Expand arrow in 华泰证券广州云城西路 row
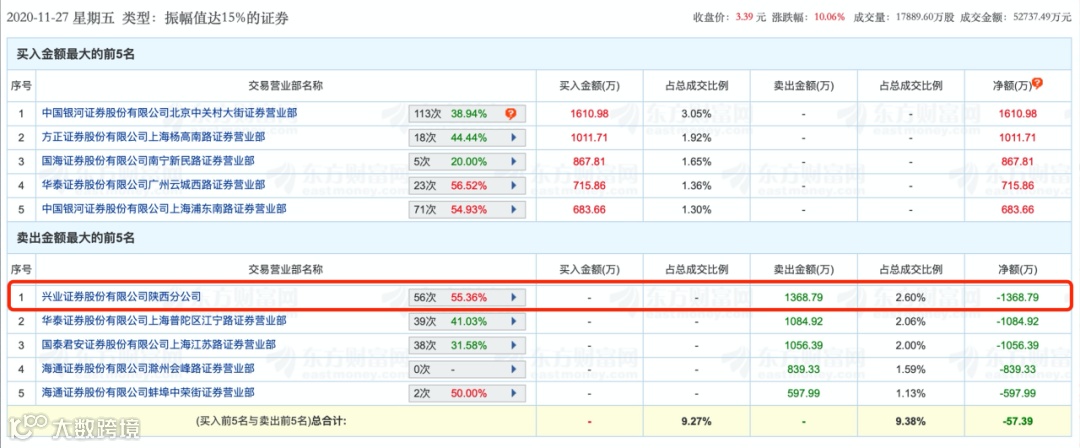The height and width of the screenshot is (448, 1080). pos(513,185)
